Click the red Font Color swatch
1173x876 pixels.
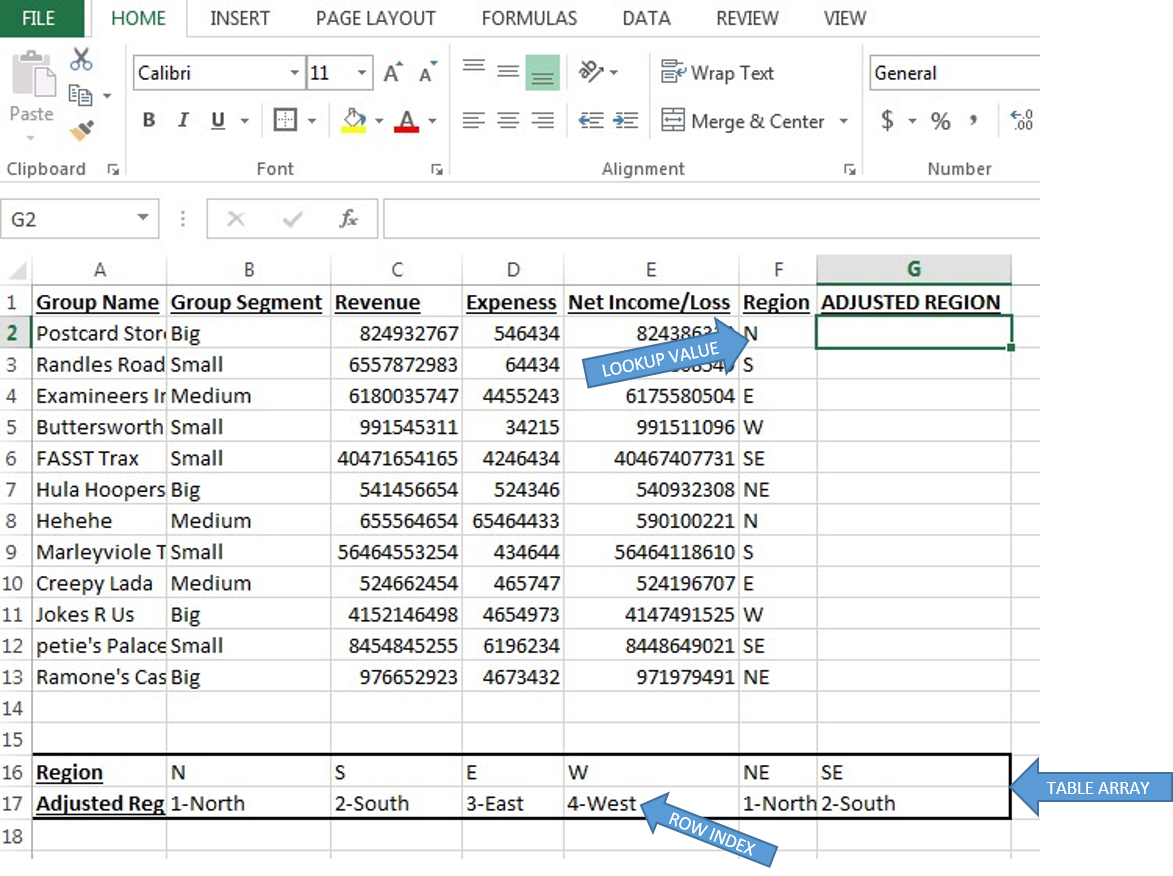(407, 120)
